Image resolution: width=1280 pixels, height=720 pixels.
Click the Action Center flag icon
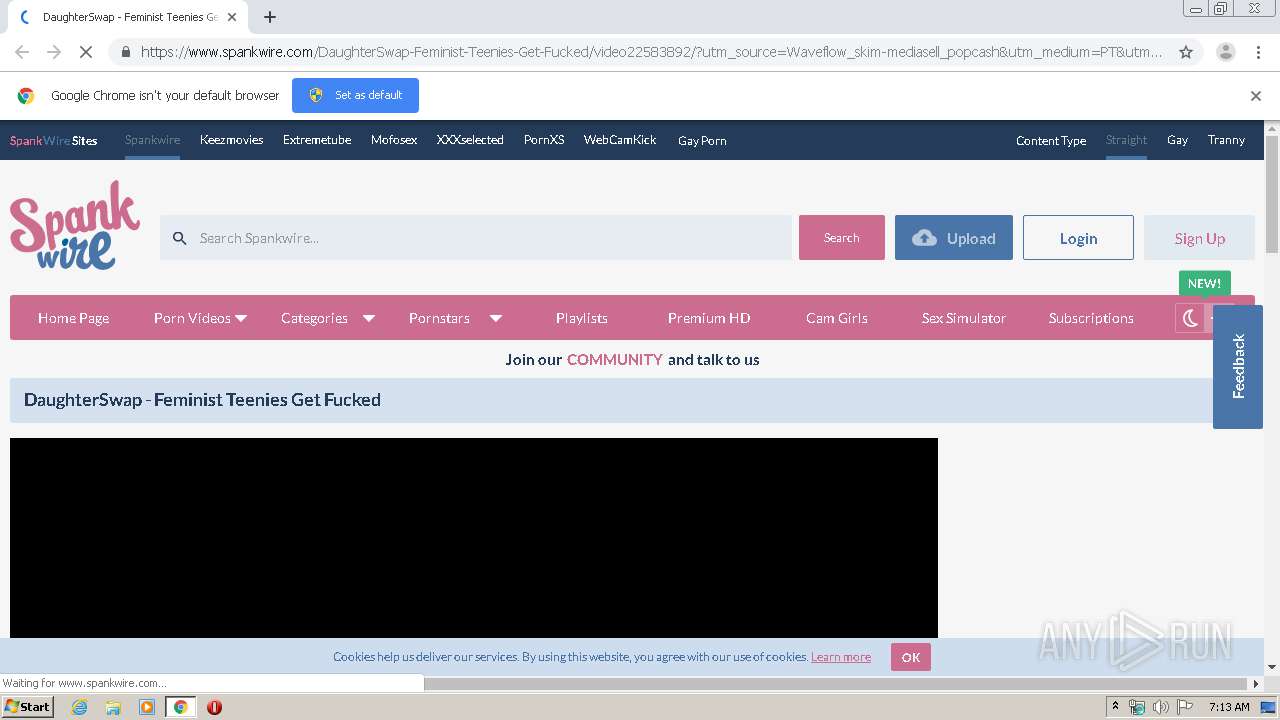(1184, 707)
